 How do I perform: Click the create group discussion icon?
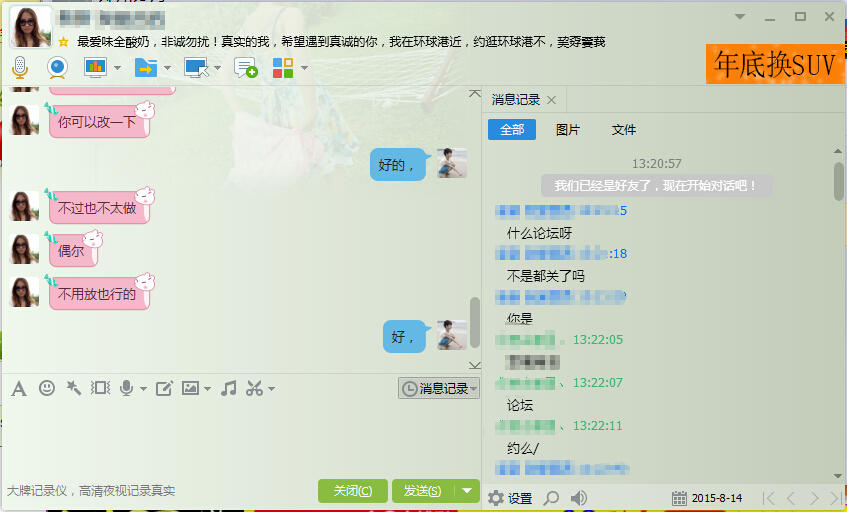coord(245,67)
